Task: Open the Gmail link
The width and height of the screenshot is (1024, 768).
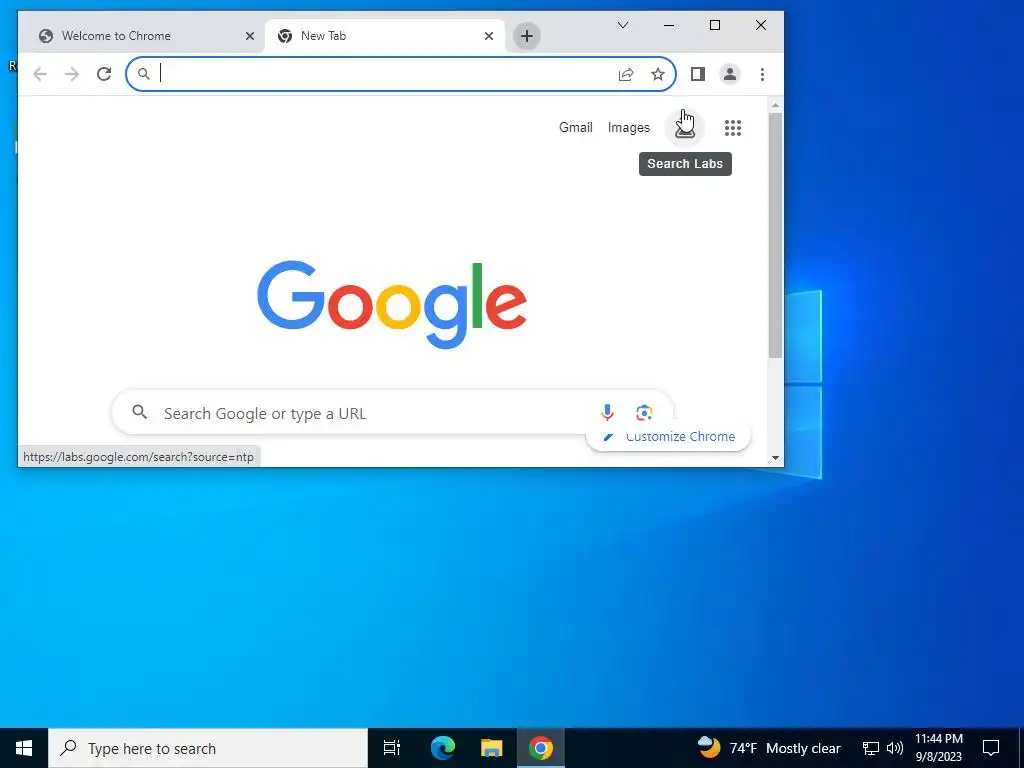Action: (x=575, y=128)
